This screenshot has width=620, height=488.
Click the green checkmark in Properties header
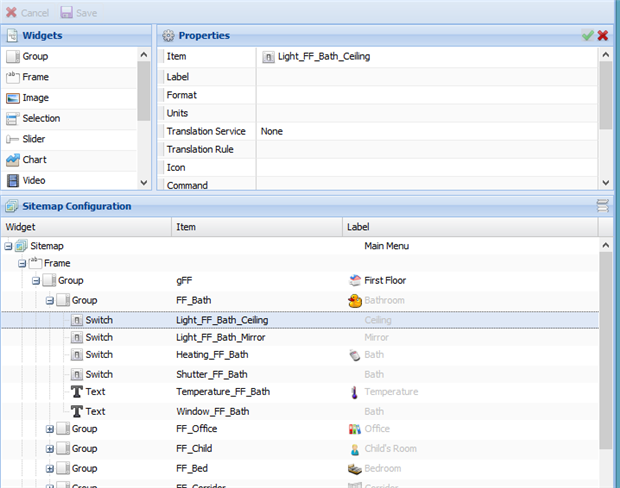point(587,35)
